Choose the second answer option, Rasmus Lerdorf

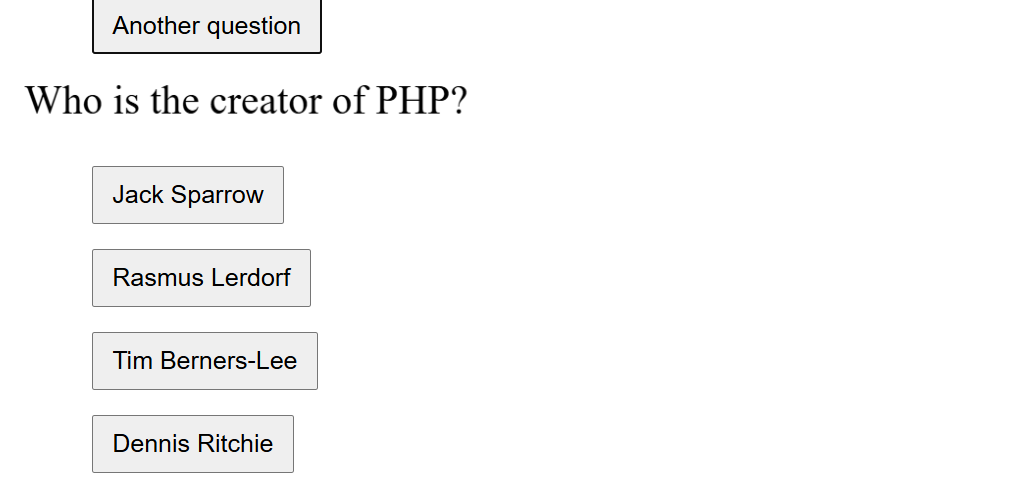click(202, 278)
